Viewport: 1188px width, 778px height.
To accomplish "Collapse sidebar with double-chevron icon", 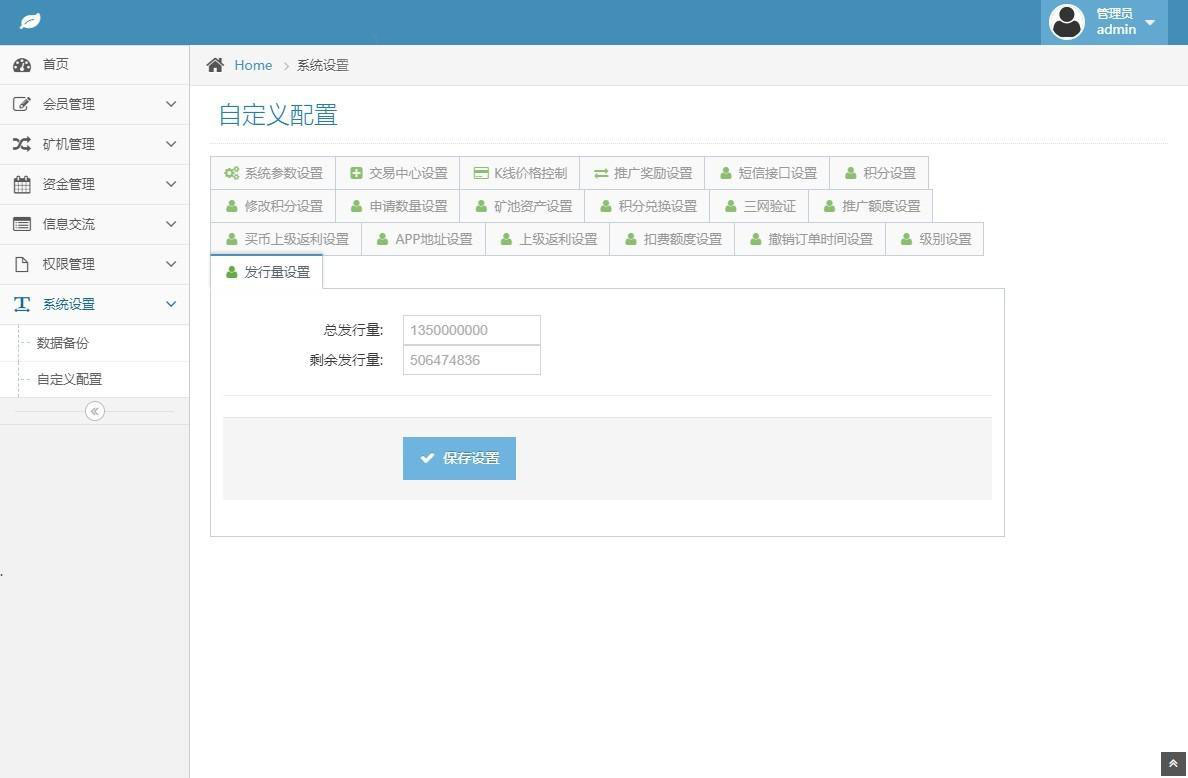I will point(95,411).
